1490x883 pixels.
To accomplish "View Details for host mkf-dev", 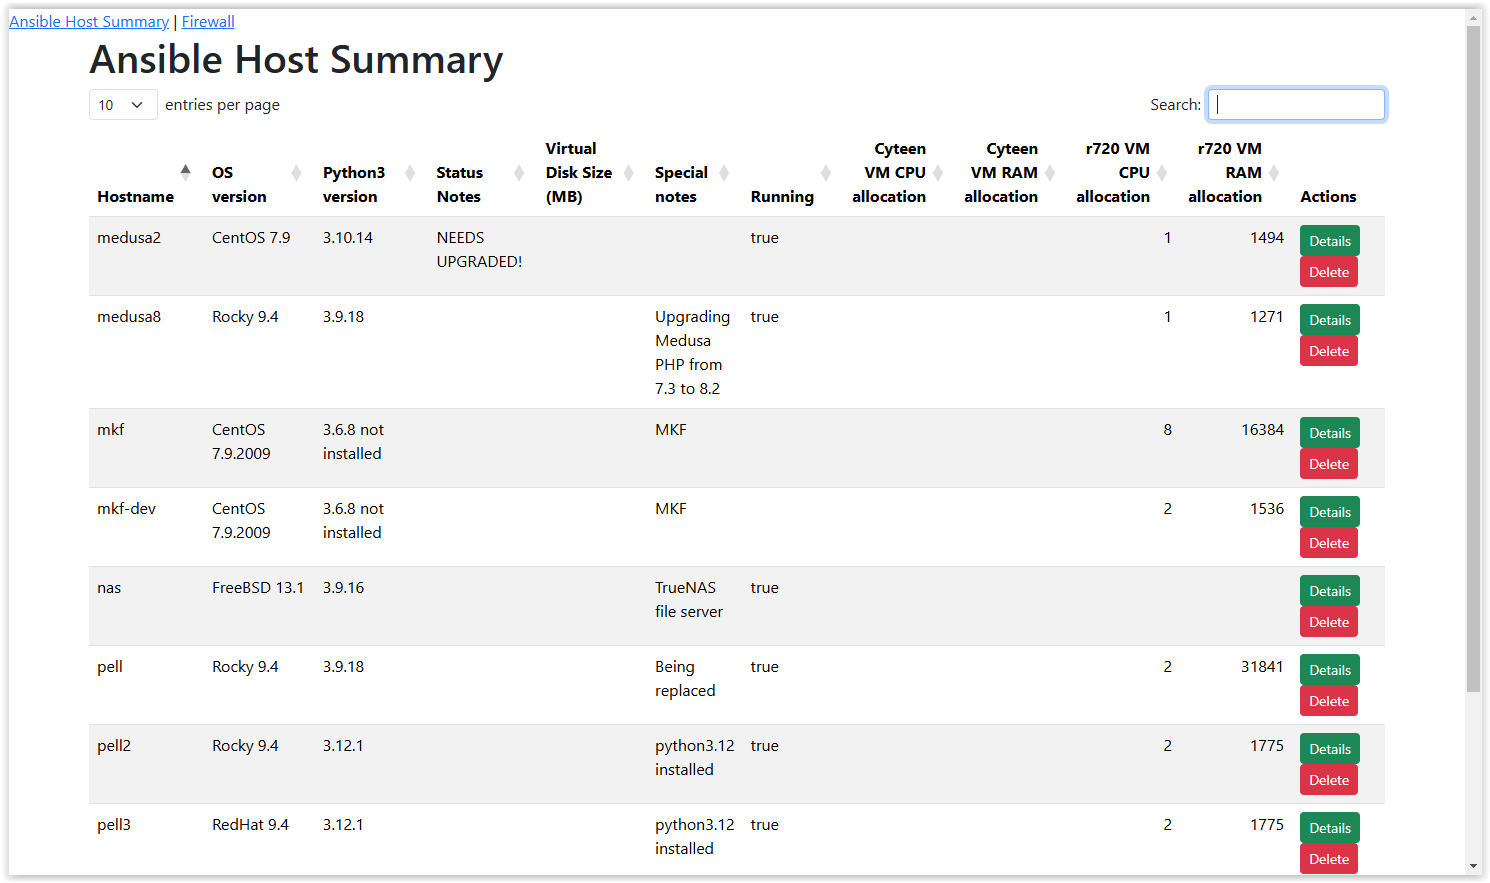I will (x=1329, y=512).
